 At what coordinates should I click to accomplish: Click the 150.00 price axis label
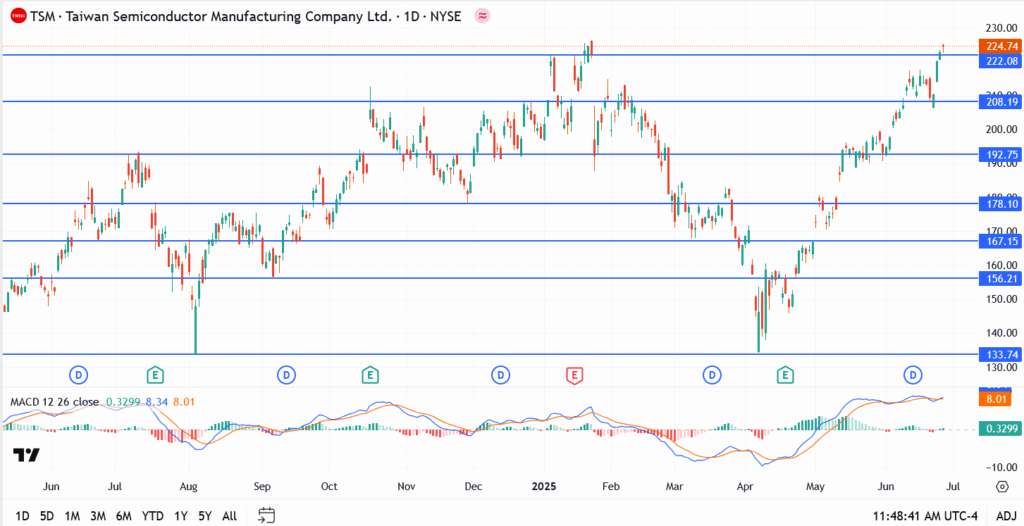tap(1002, 299)
